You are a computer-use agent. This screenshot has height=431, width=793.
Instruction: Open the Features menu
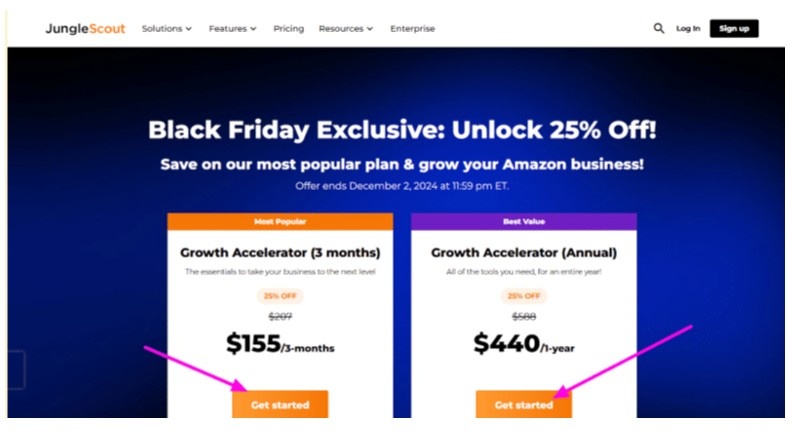coord(233,28)
